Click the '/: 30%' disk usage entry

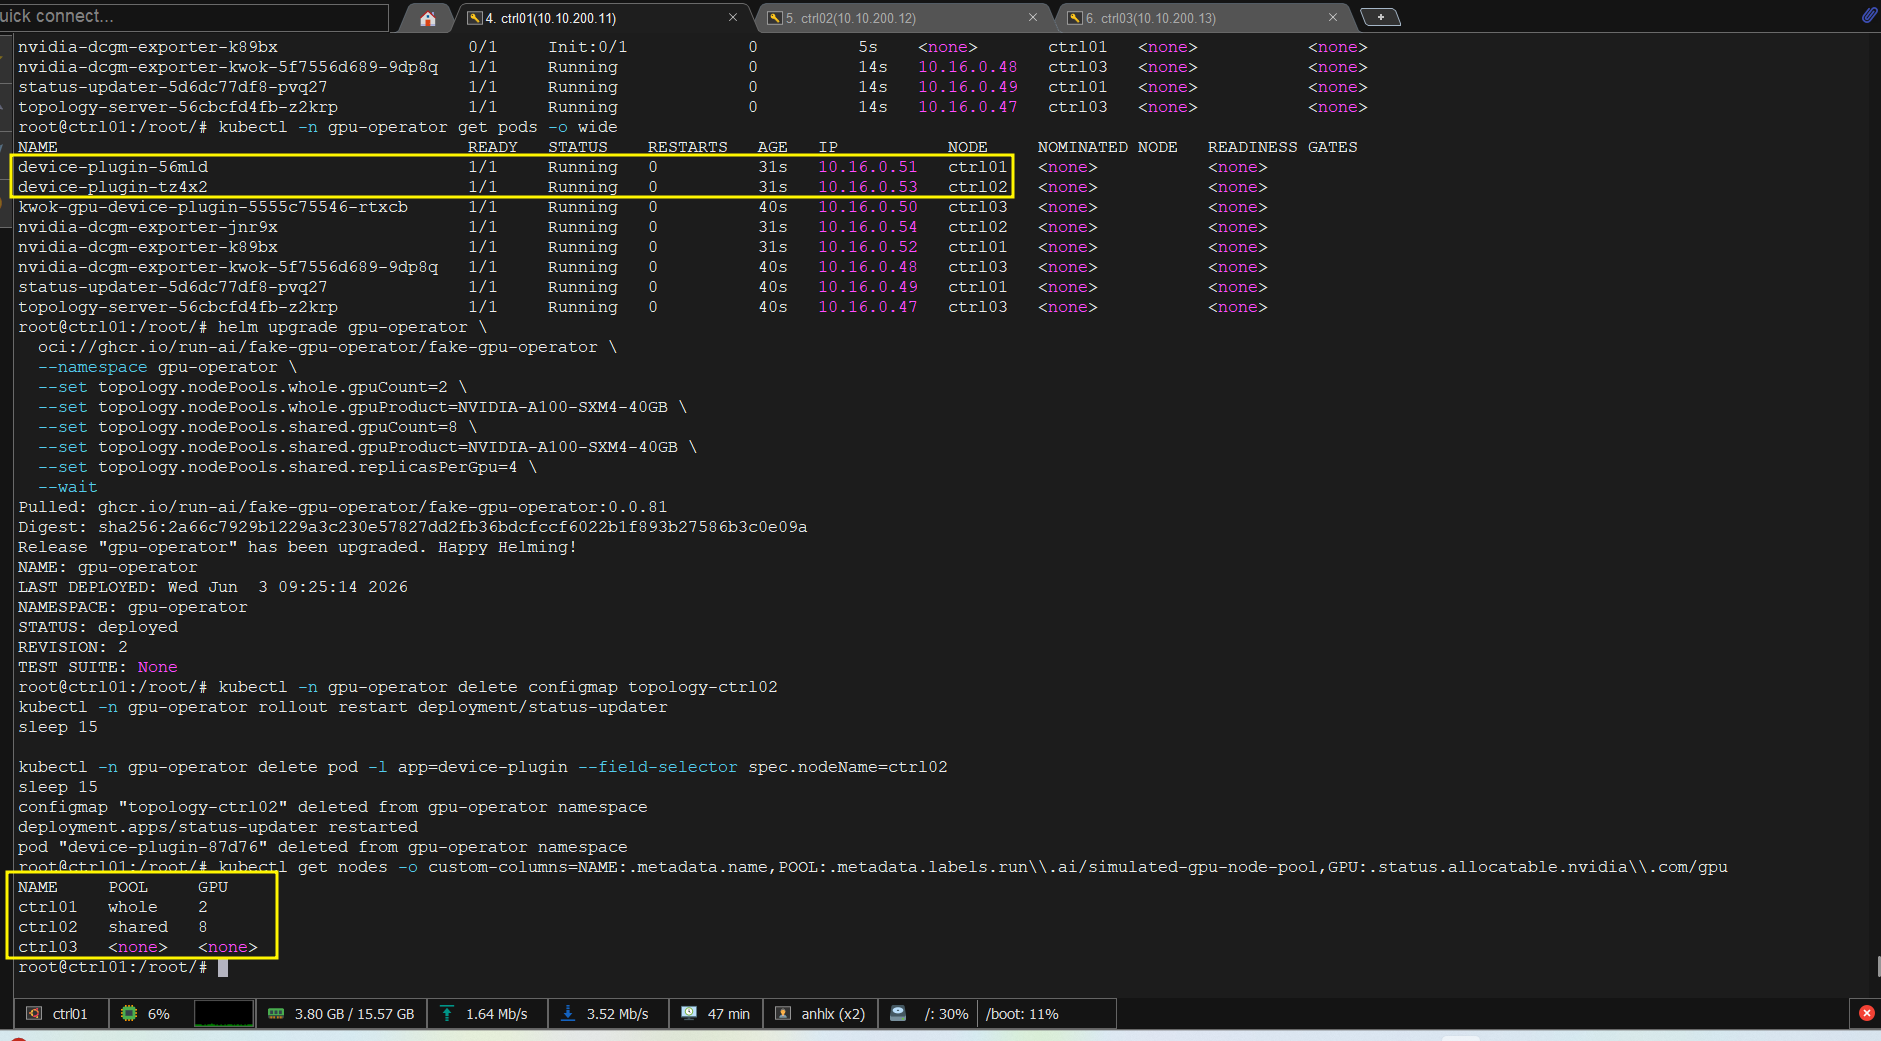946,1014
